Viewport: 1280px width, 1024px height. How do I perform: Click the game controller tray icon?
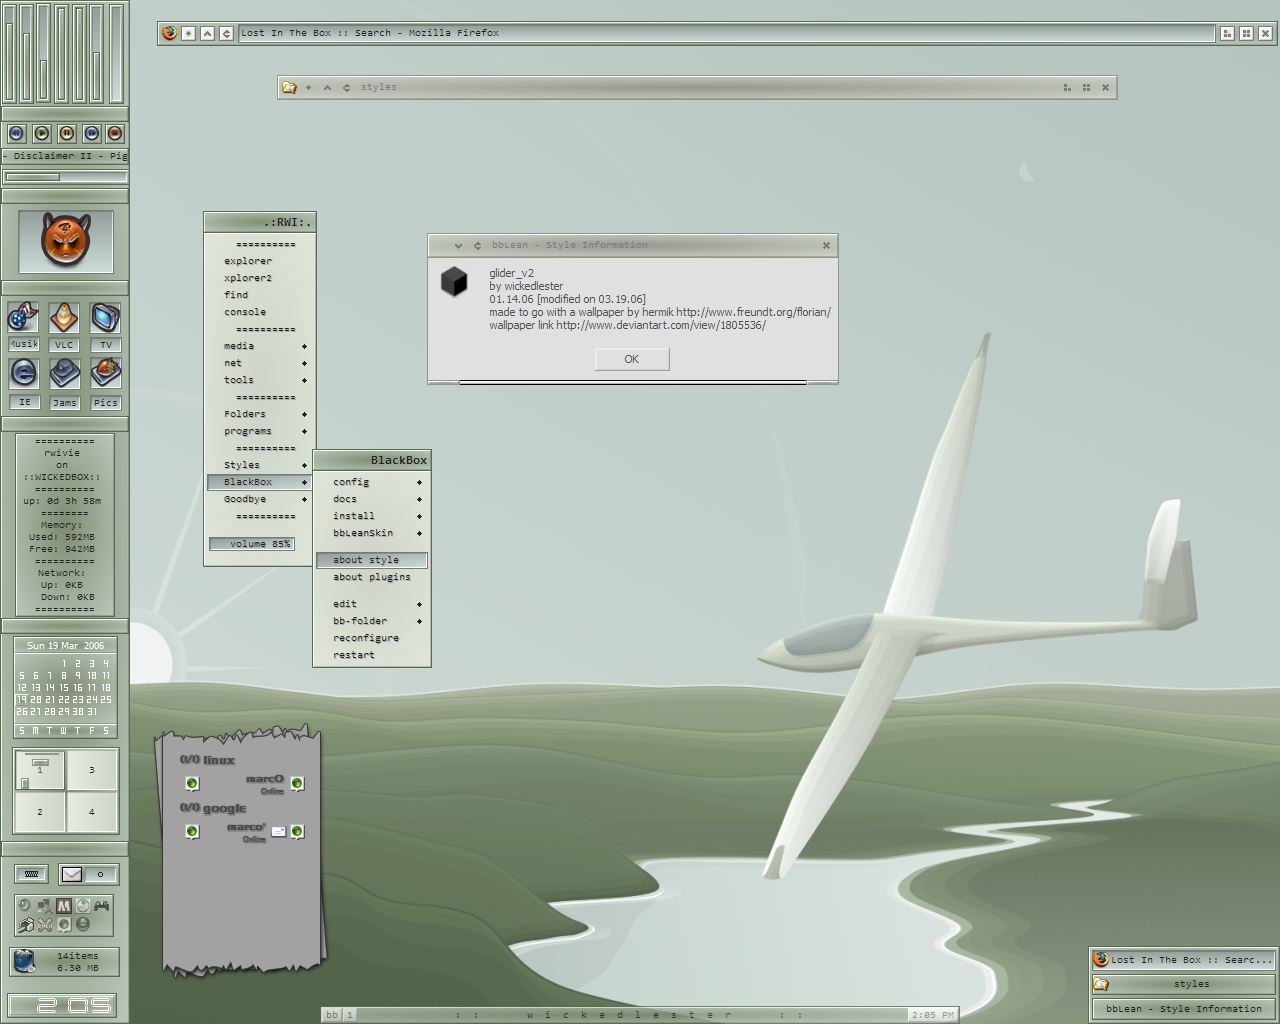pyautogui.click(x=101, y=906)
